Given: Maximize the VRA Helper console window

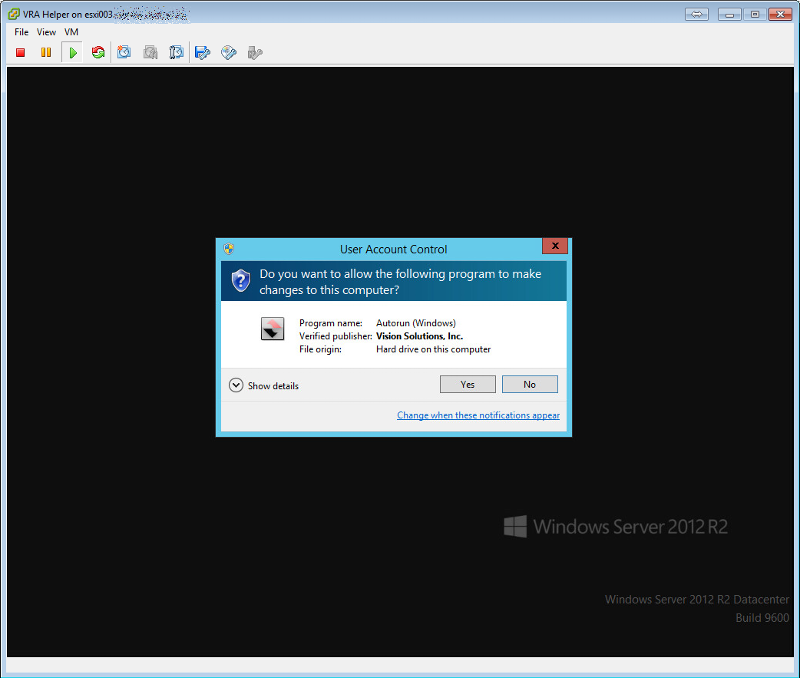Looking at the screenshot, I should [x=755, y=14].
